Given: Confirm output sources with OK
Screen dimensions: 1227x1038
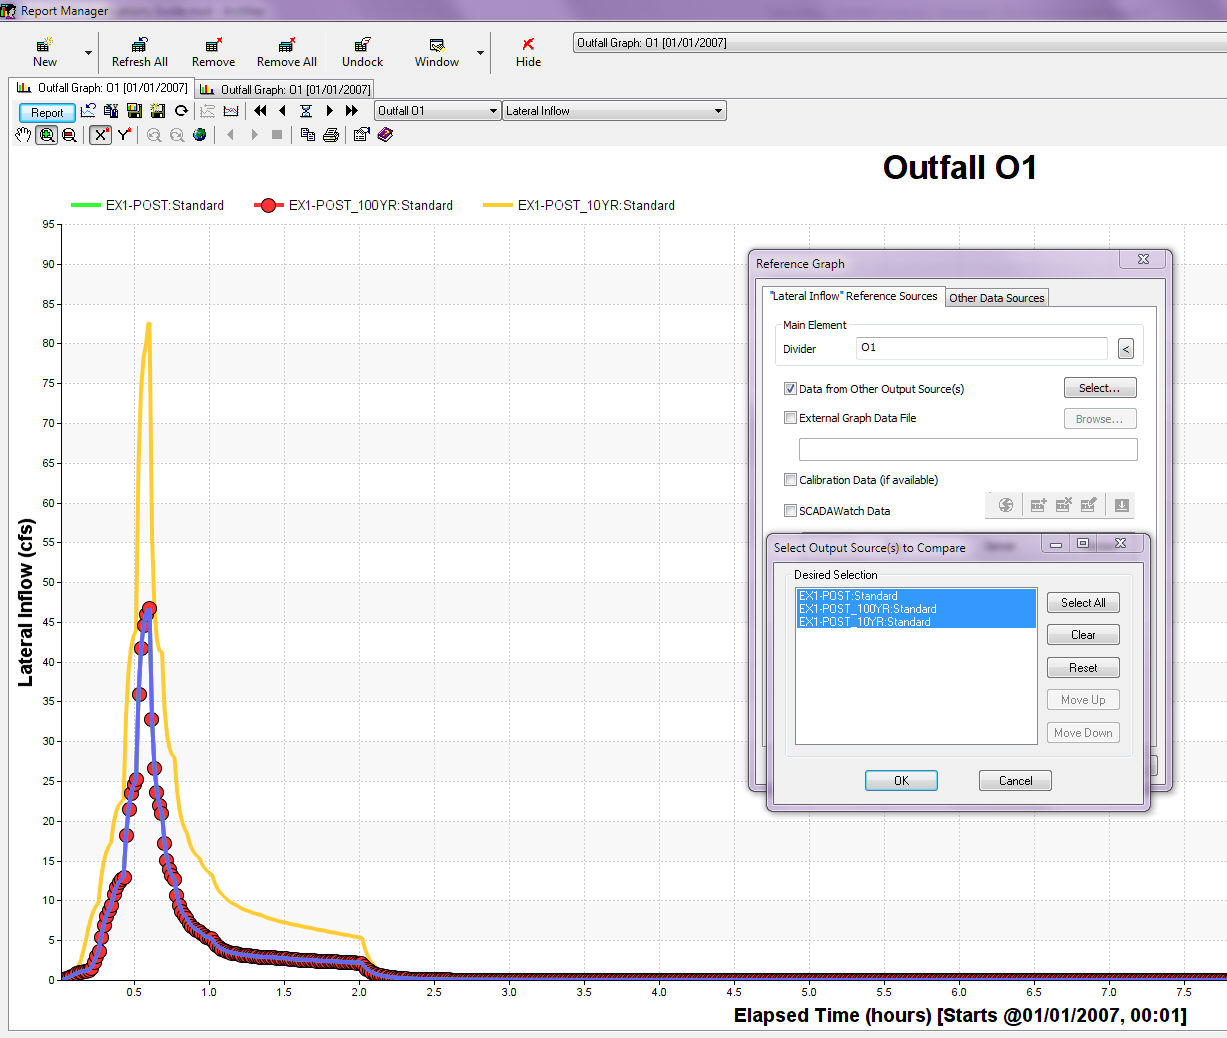Looking at the screenshot, I should [901, 780].
